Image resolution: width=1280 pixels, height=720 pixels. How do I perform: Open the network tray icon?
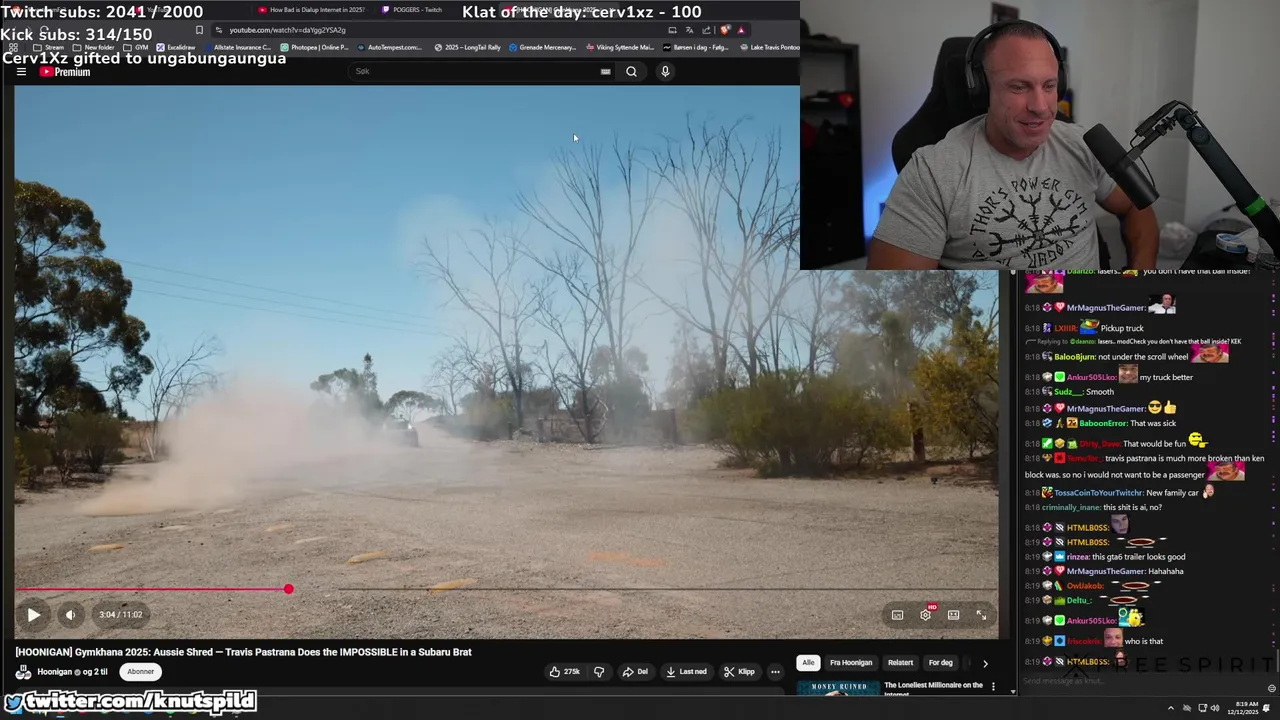point(1201,708)
